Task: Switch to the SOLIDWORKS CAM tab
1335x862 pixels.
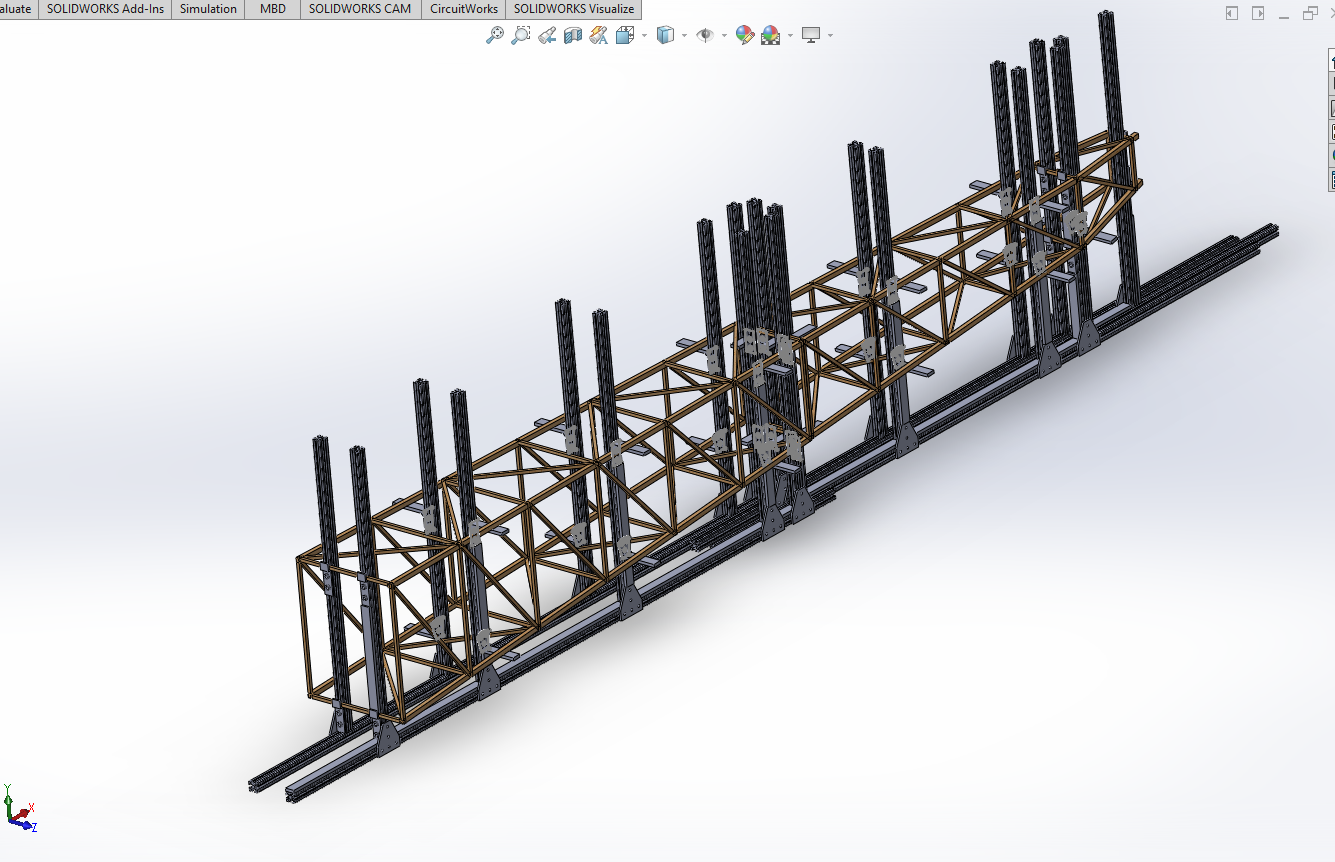Action: point(360,9)
